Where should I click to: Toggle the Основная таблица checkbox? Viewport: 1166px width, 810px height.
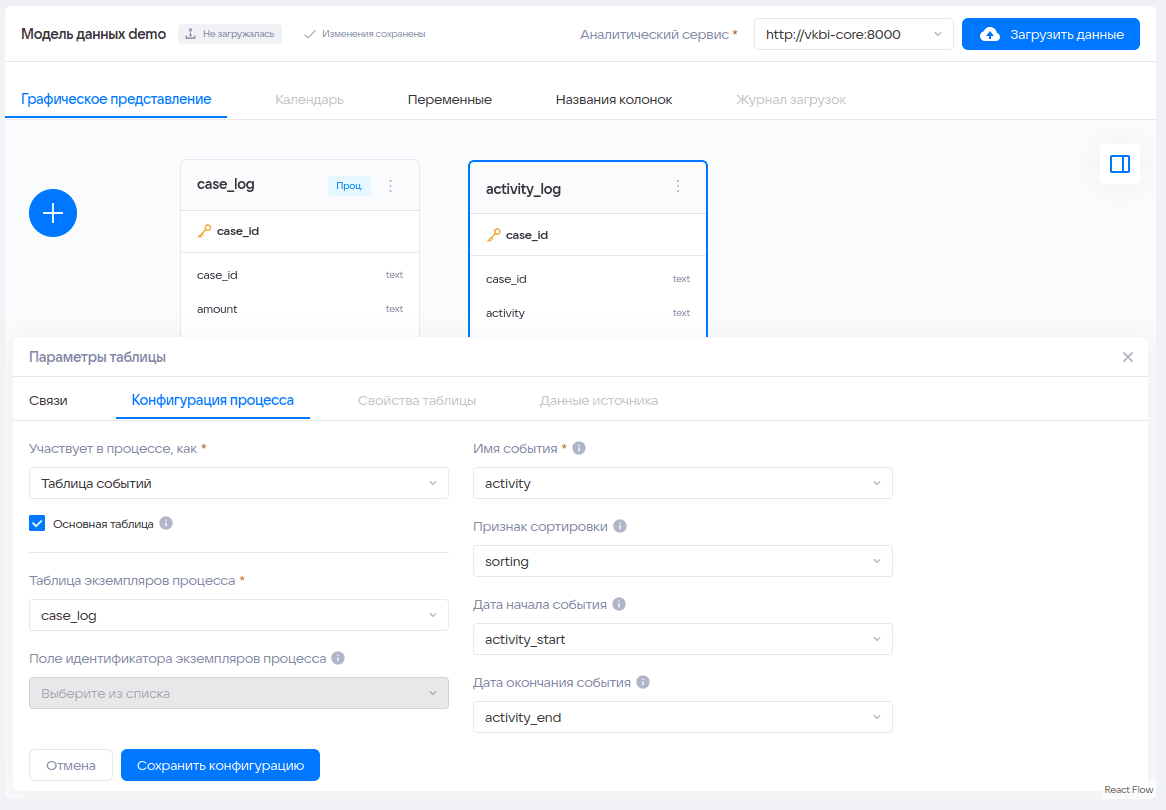[37, 523]
